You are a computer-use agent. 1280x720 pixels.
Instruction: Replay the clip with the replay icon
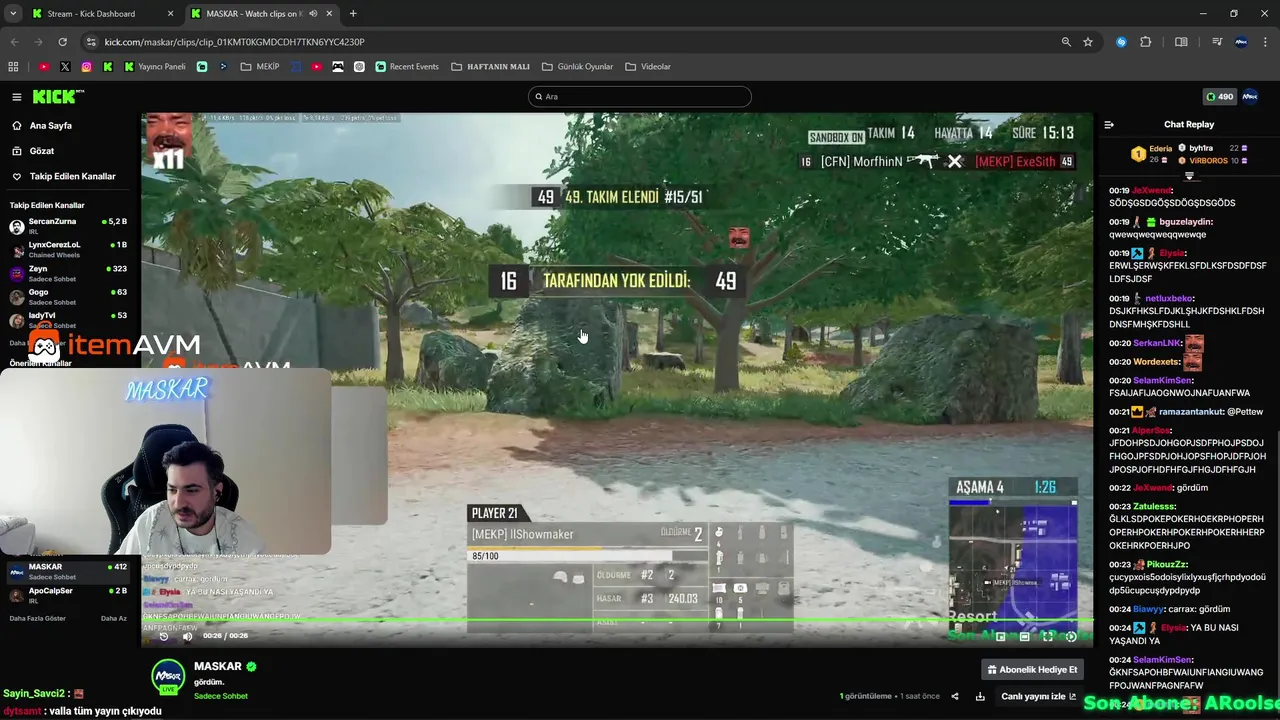coord(164,636)
